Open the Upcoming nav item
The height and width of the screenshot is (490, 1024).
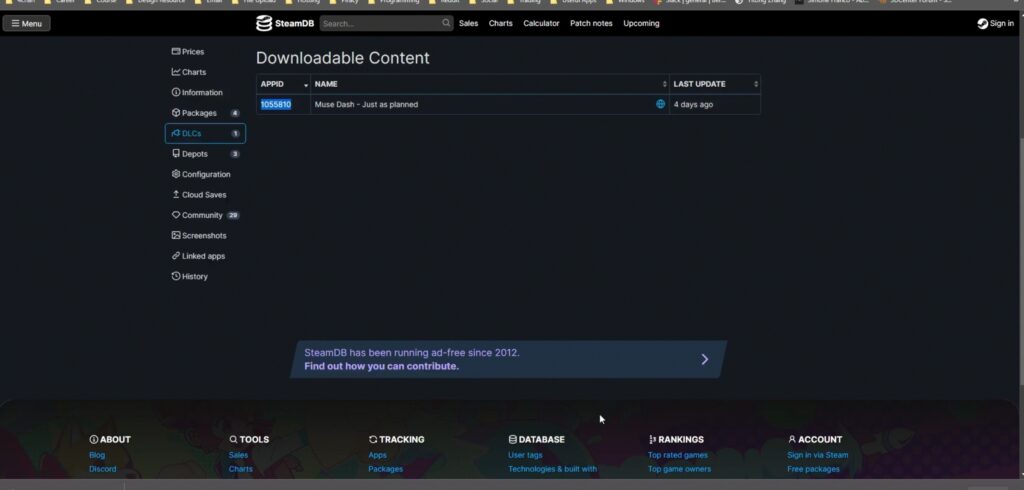(641, 24)
